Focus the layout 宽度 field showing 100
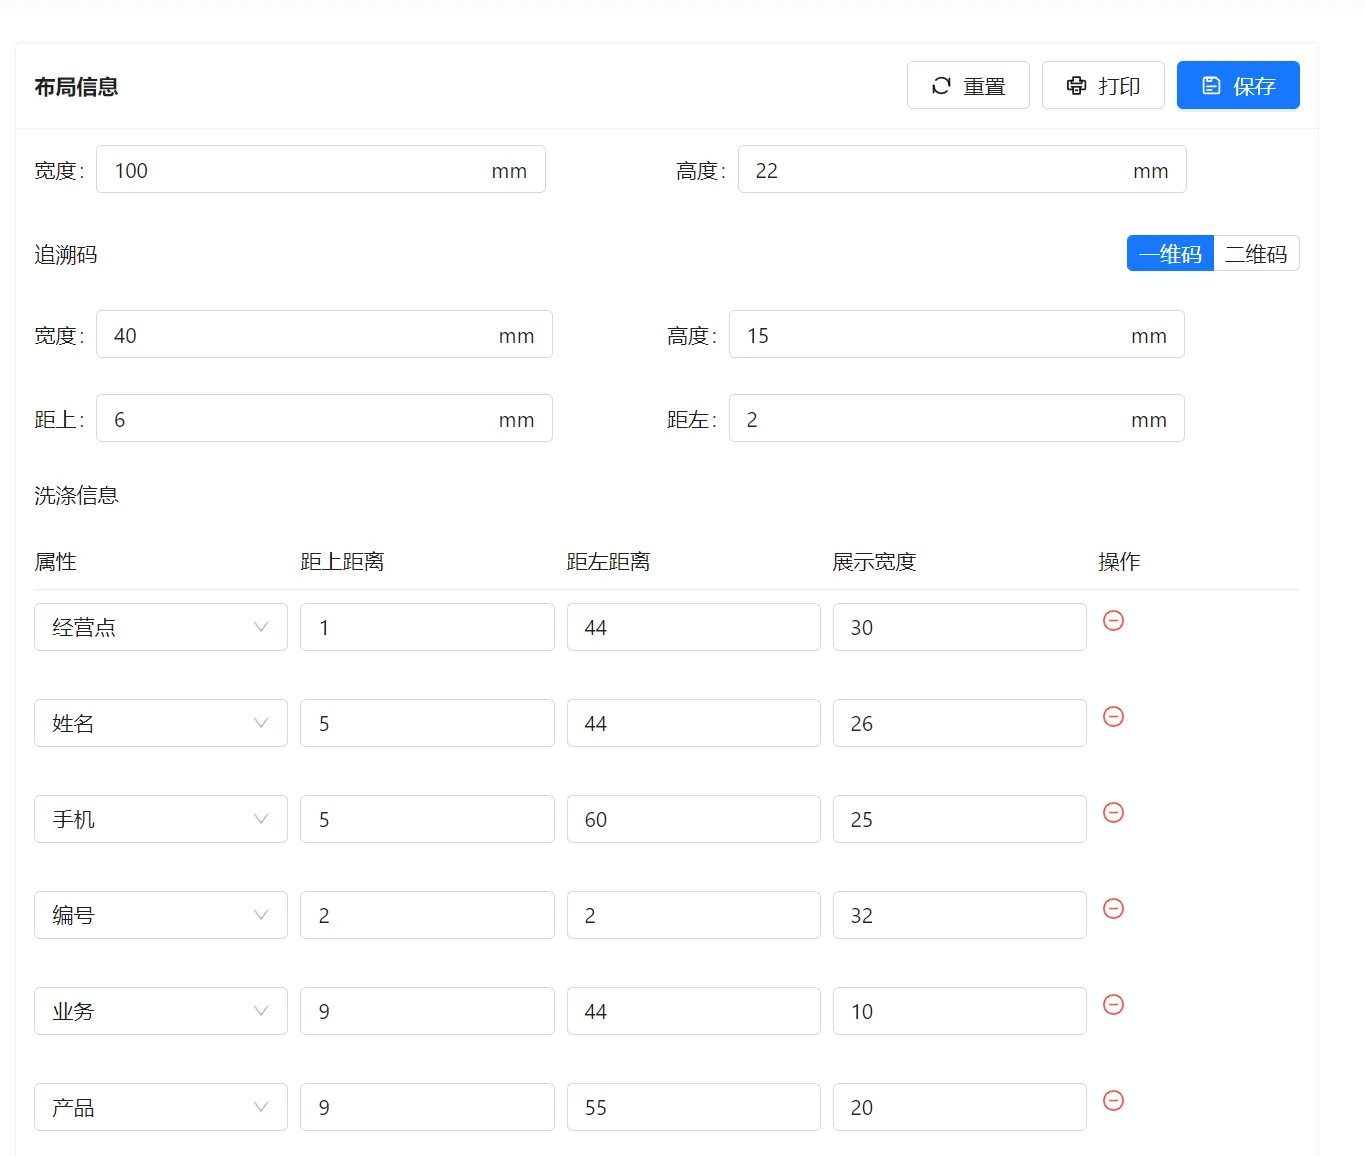Screen dimensions: 1365x1156 [x=320, y=169]
